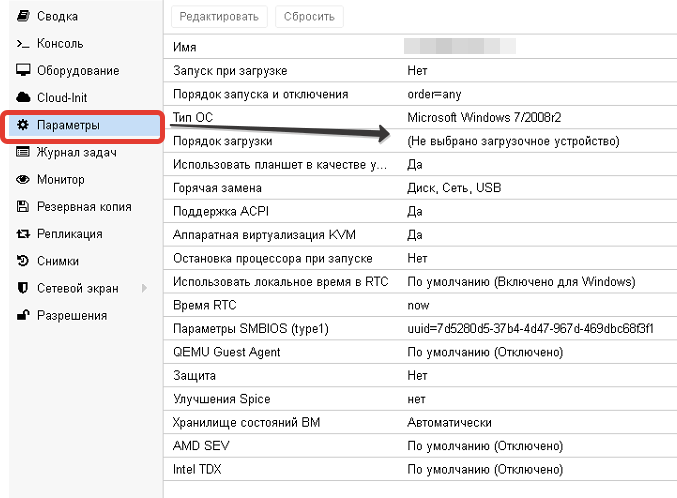Select the Параметры SMBIOS (type1) row

coord(418,328)
